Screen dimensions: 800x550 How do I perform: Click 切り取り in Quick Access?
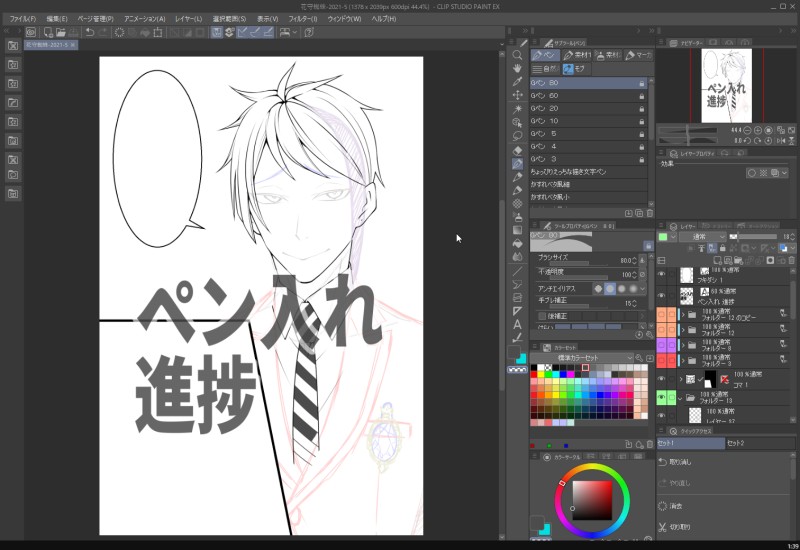(x=674, y=527)
